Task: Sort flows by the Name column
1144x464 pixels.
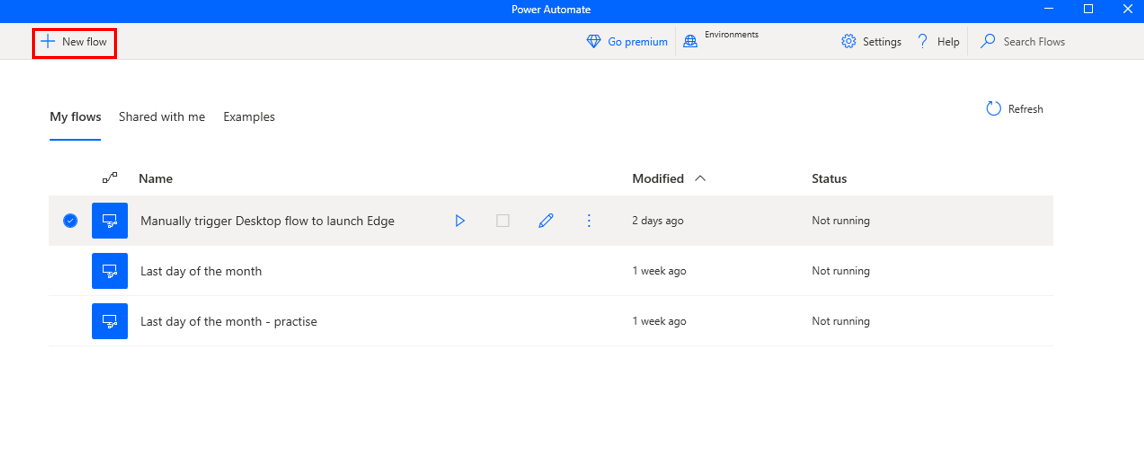Action: pos(155,179)
